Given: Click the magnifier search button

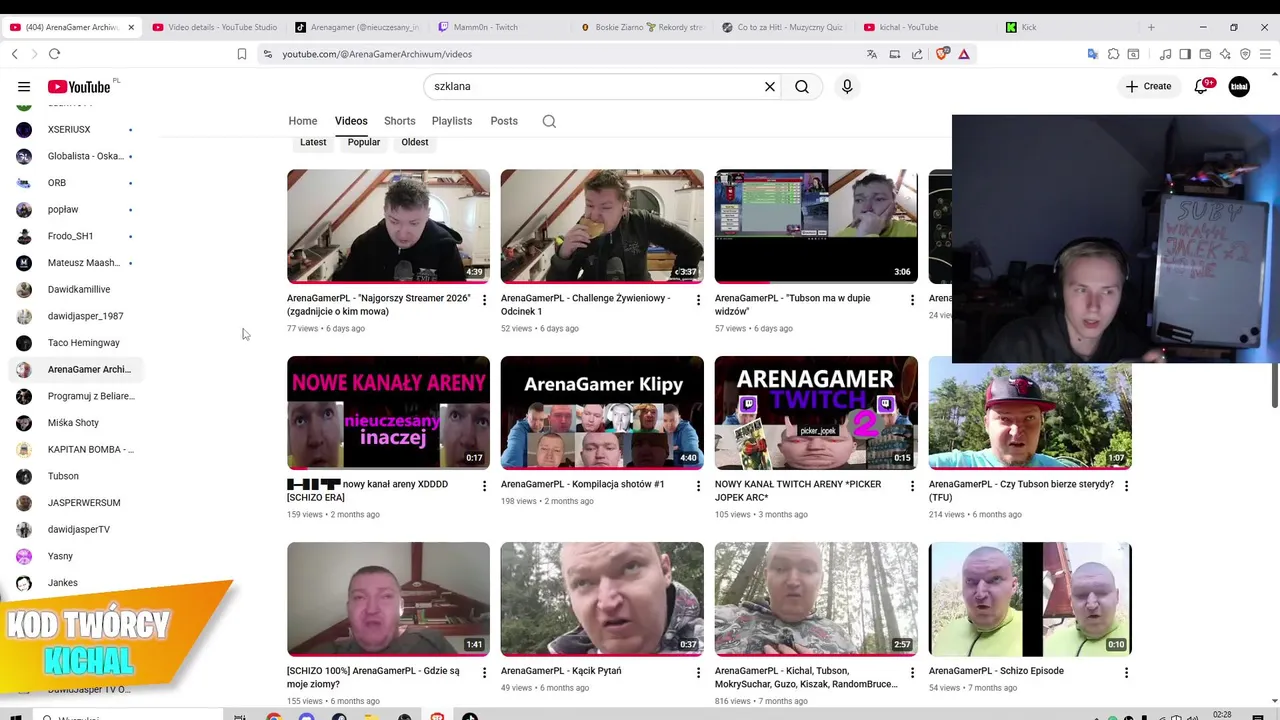Looking at the screenshot, I should (802, 87).
